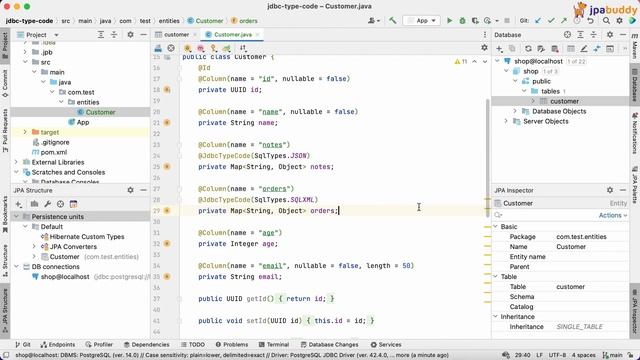Open the Endpoints tool tab

58,344
